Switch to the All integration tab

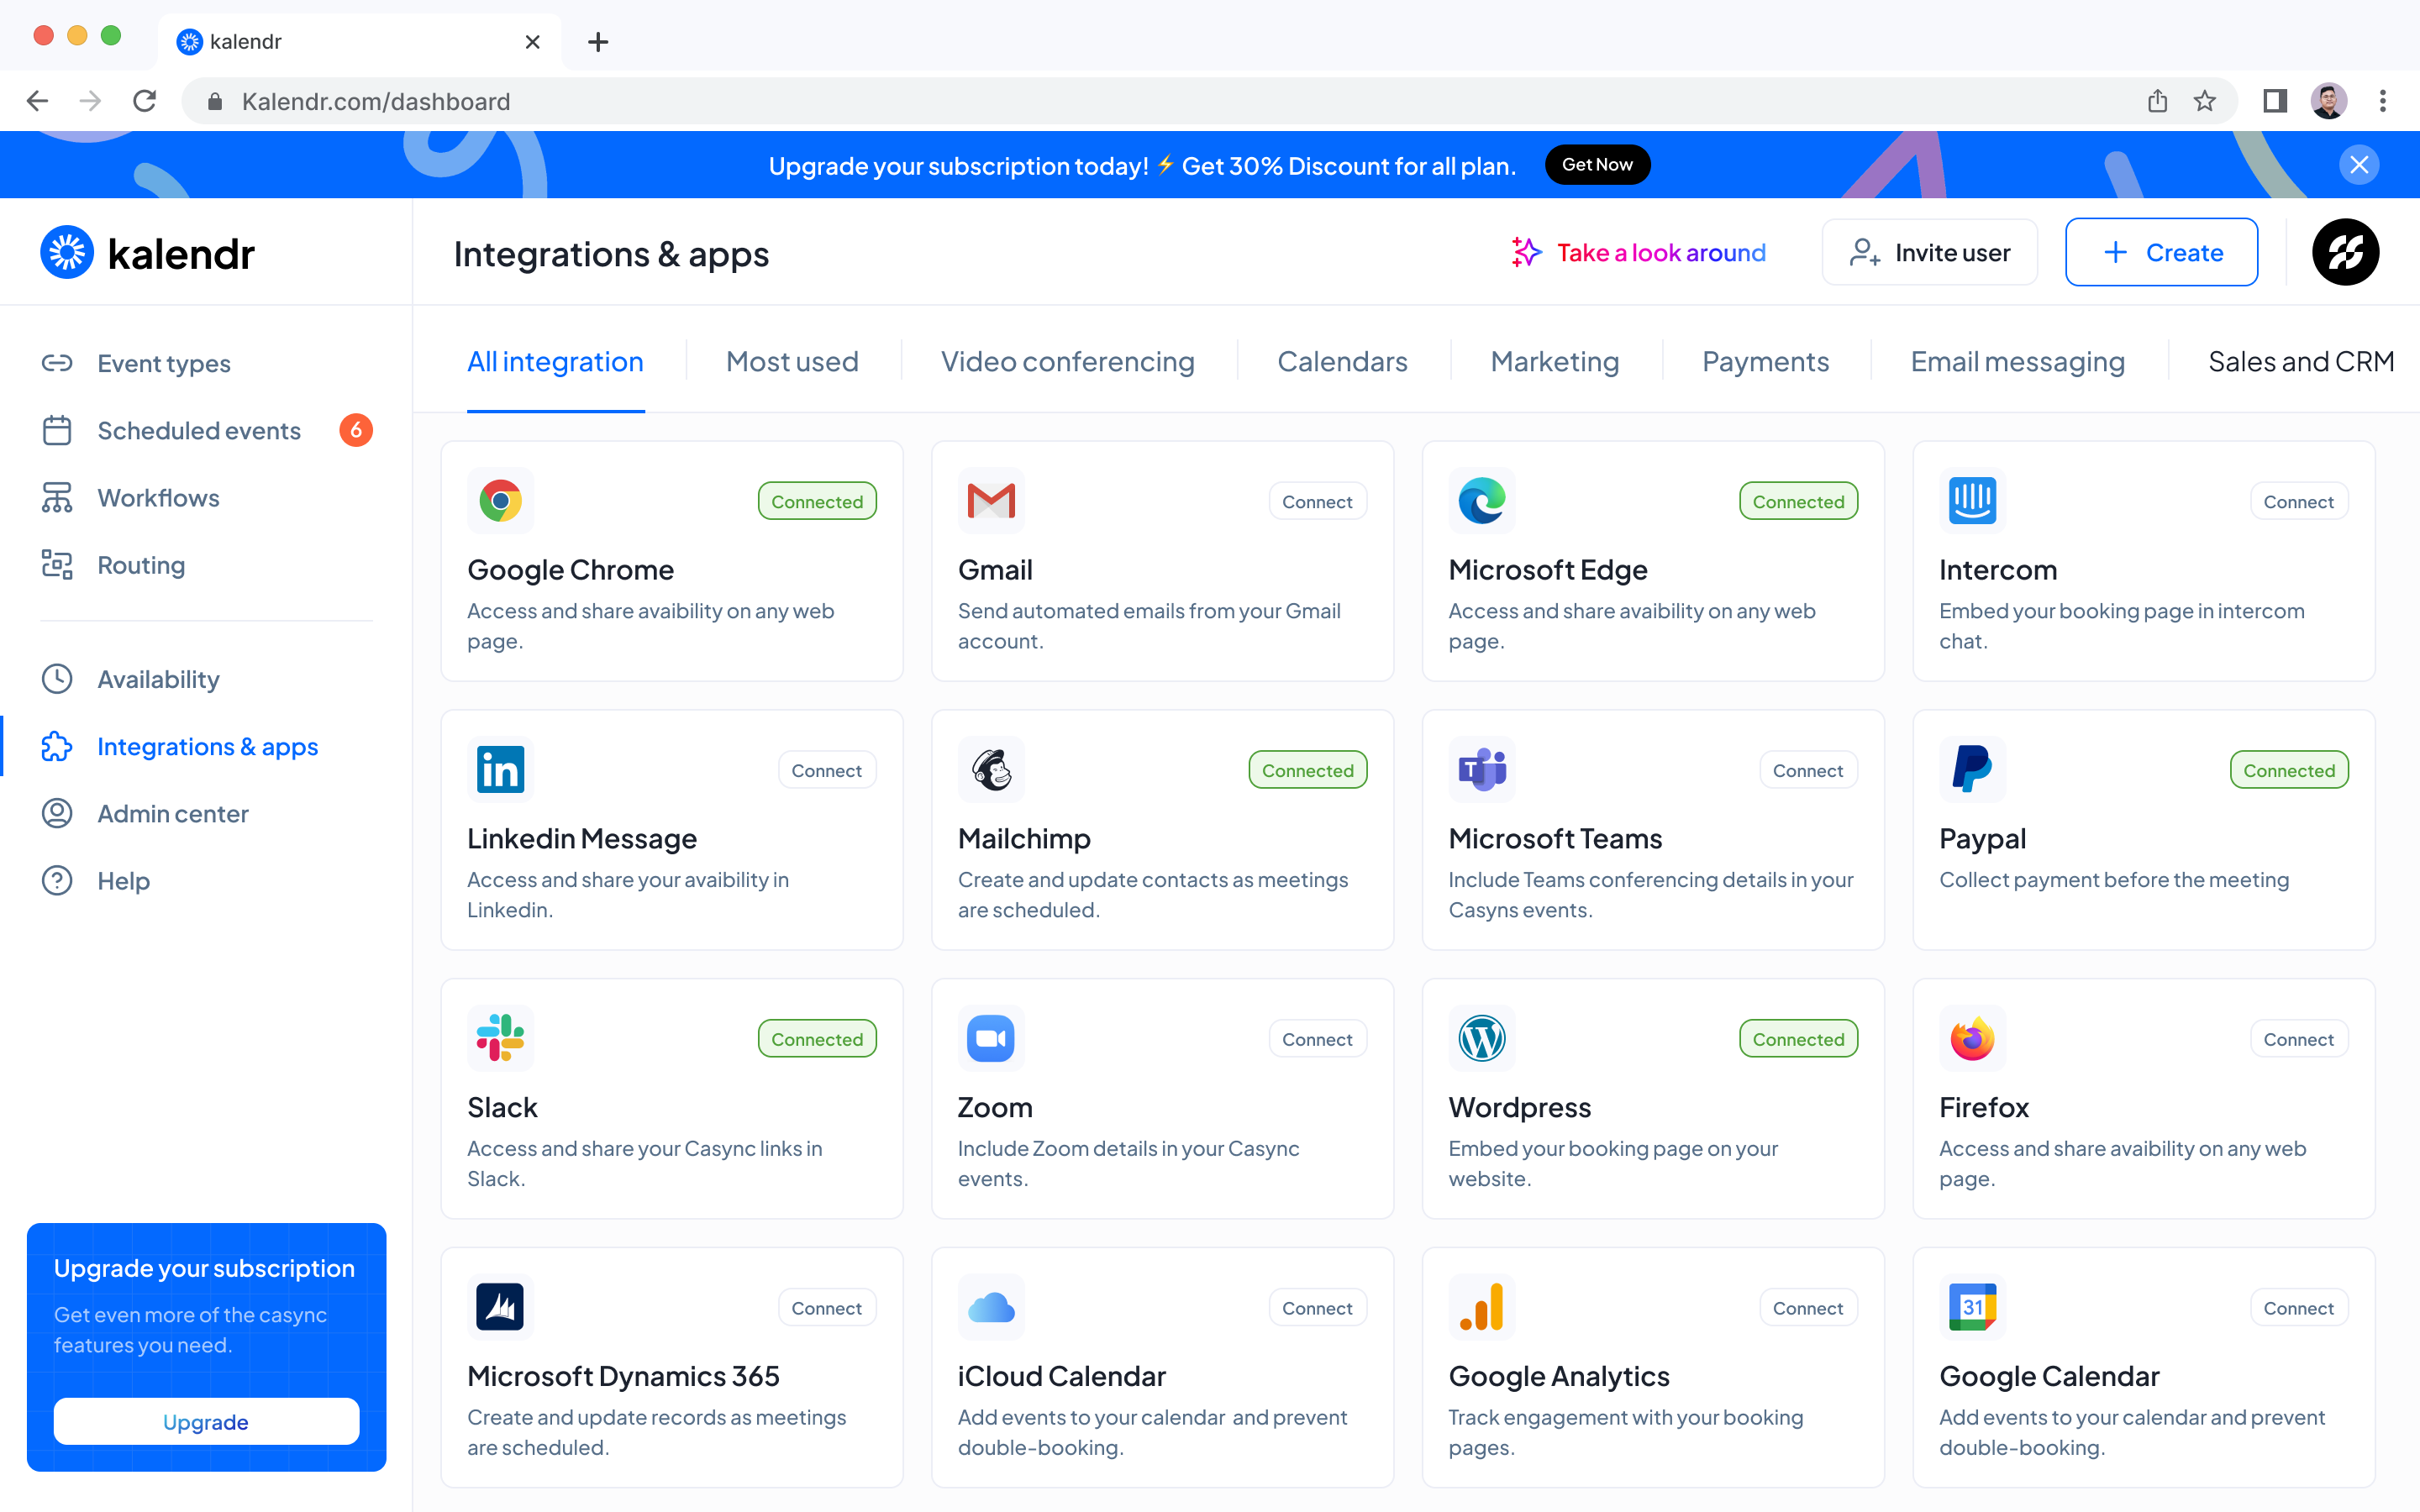tap(555, 361)
